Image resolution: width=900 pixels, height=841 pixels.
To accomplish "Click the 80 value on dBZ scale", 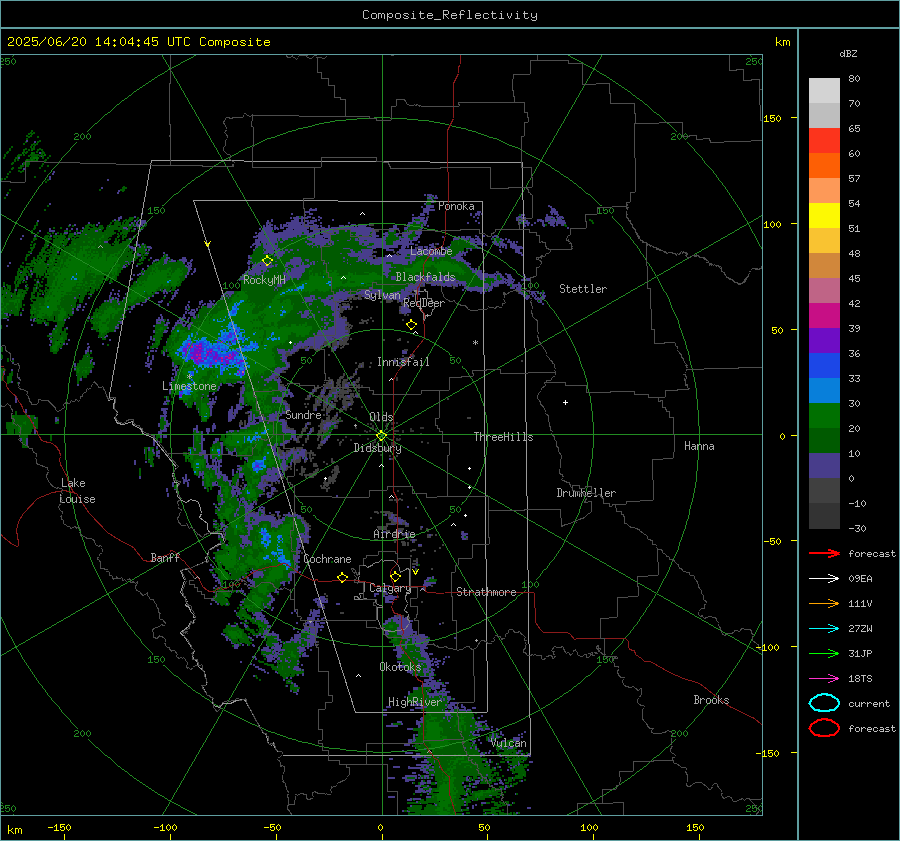I will tap(854, 79).
